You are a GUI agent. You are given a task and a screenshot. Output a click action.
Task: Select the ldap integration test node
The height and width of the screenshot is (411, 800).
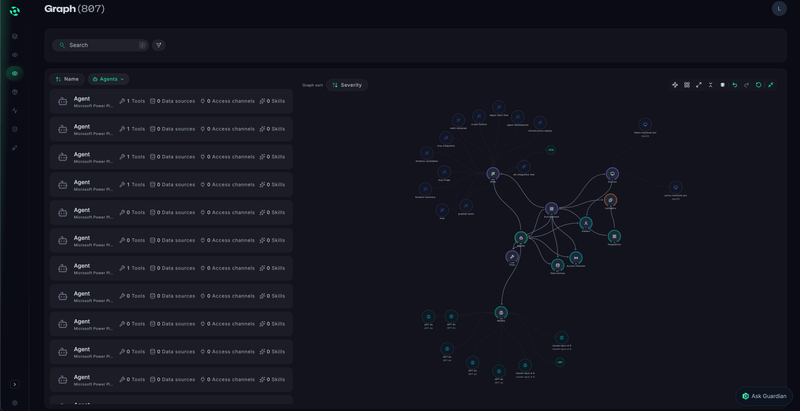coord(524,166)
